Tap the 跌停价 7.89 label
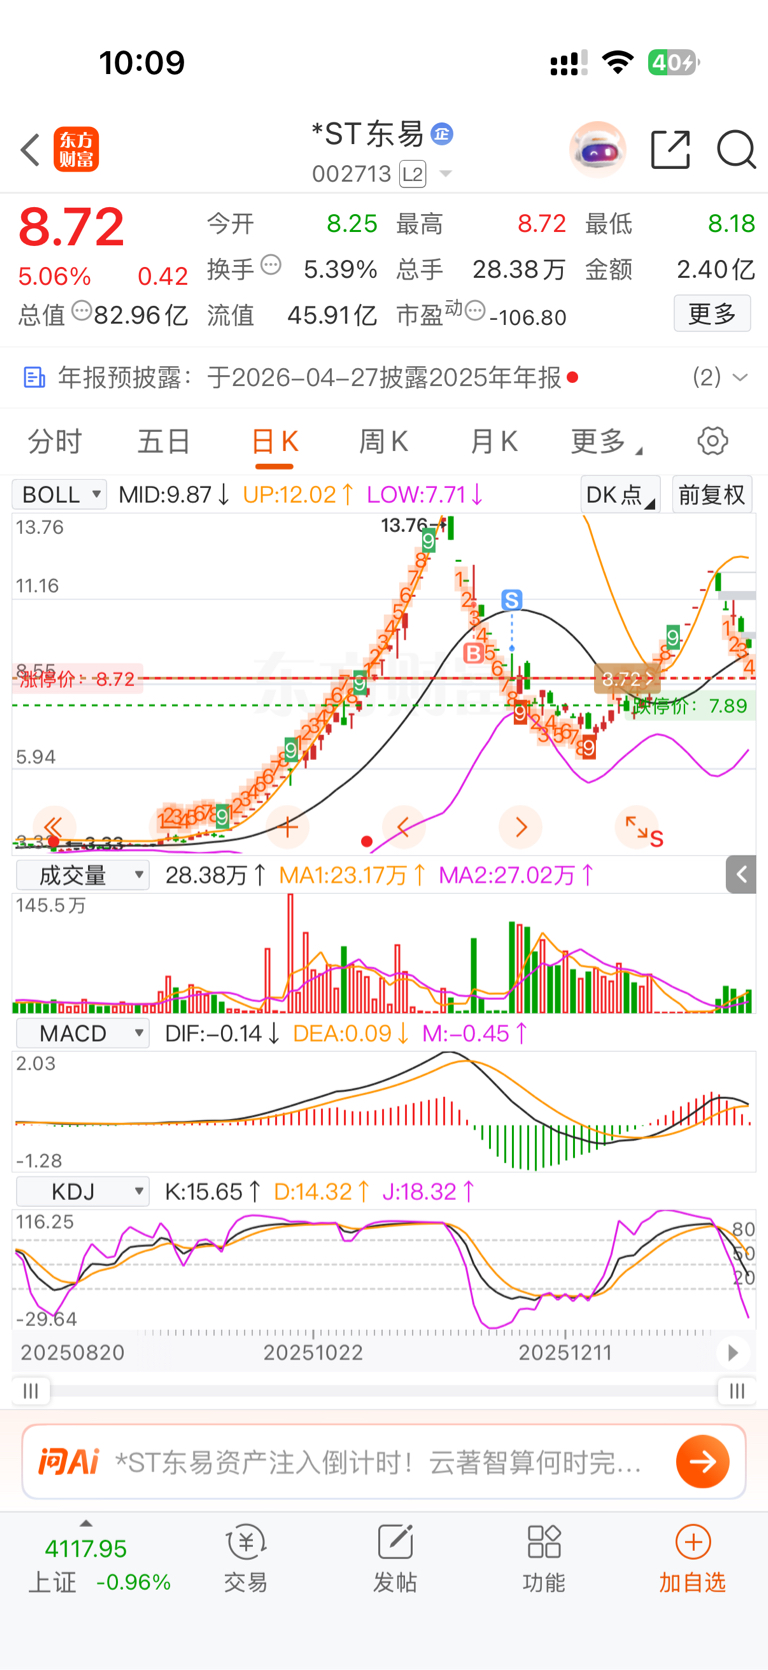This screenshot has width=768, height=1670. tap(691, 706)
